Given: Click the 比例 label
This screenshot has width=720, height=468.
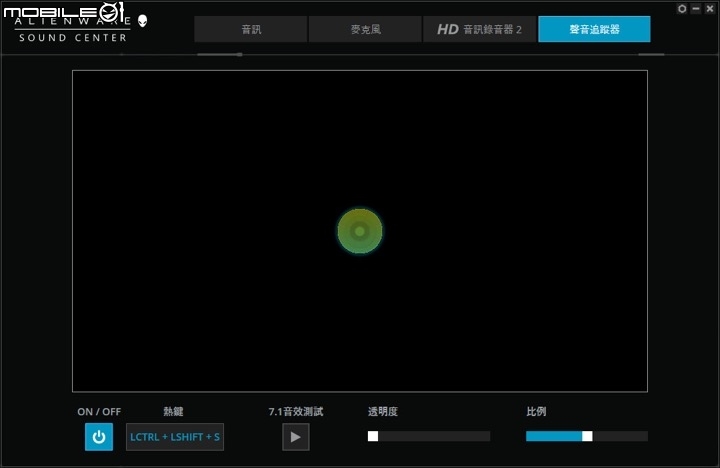Looking at the screenshot, I should click(x=536, y=412).
